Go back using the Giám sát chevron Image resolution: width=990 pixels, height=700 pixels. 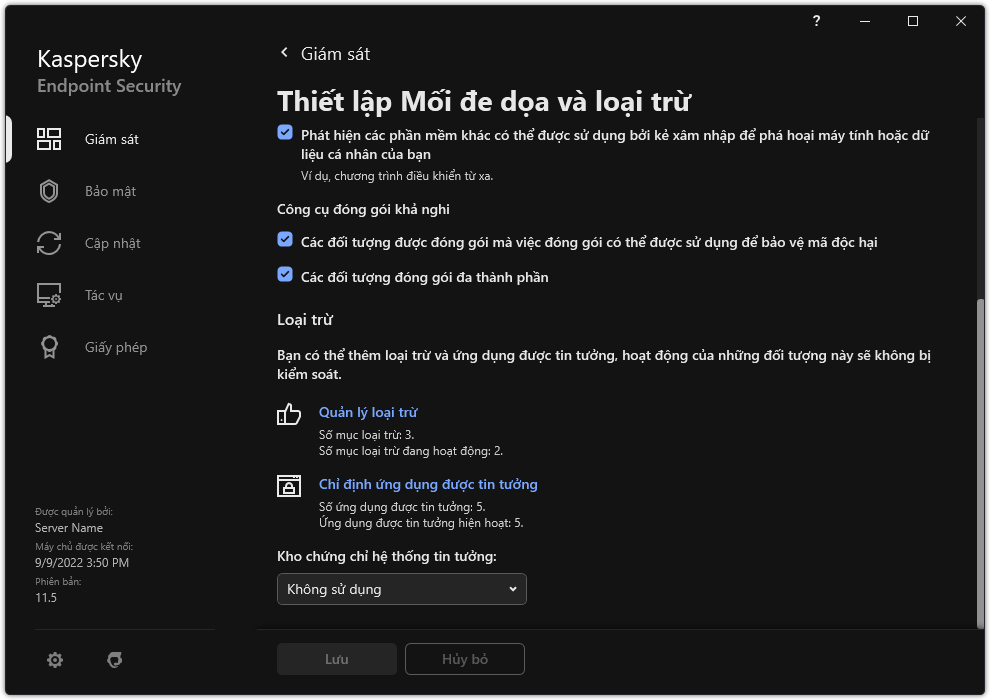click(285, 53)
